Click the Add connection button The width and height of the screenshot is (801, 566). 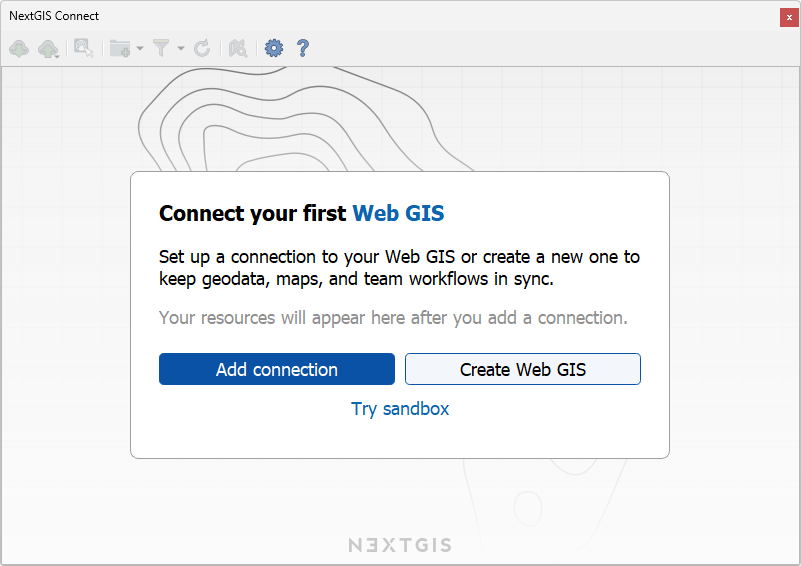[277, 369]
